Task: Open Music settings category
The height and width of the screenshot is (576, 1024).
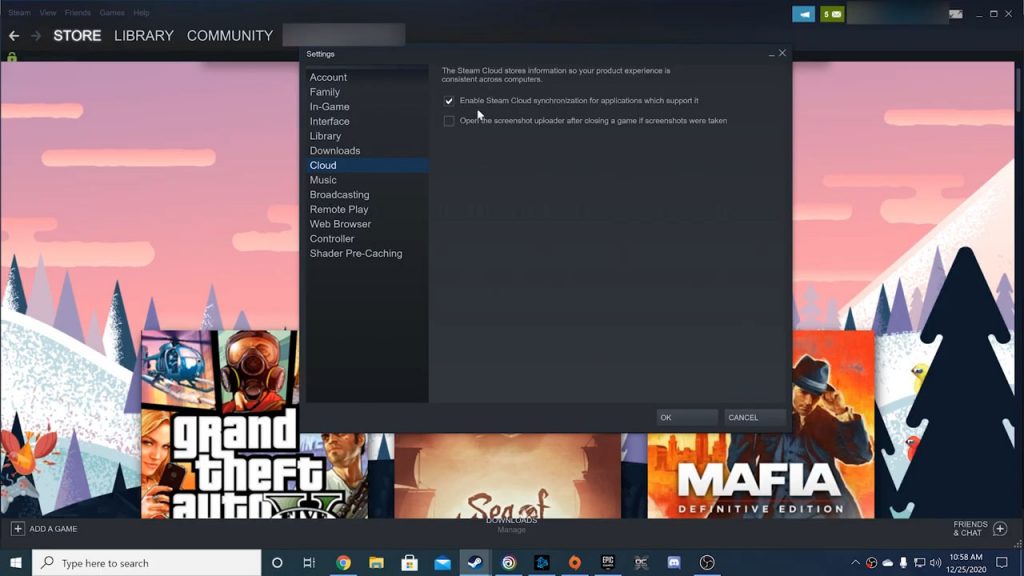Action: (x=367, y=180)
